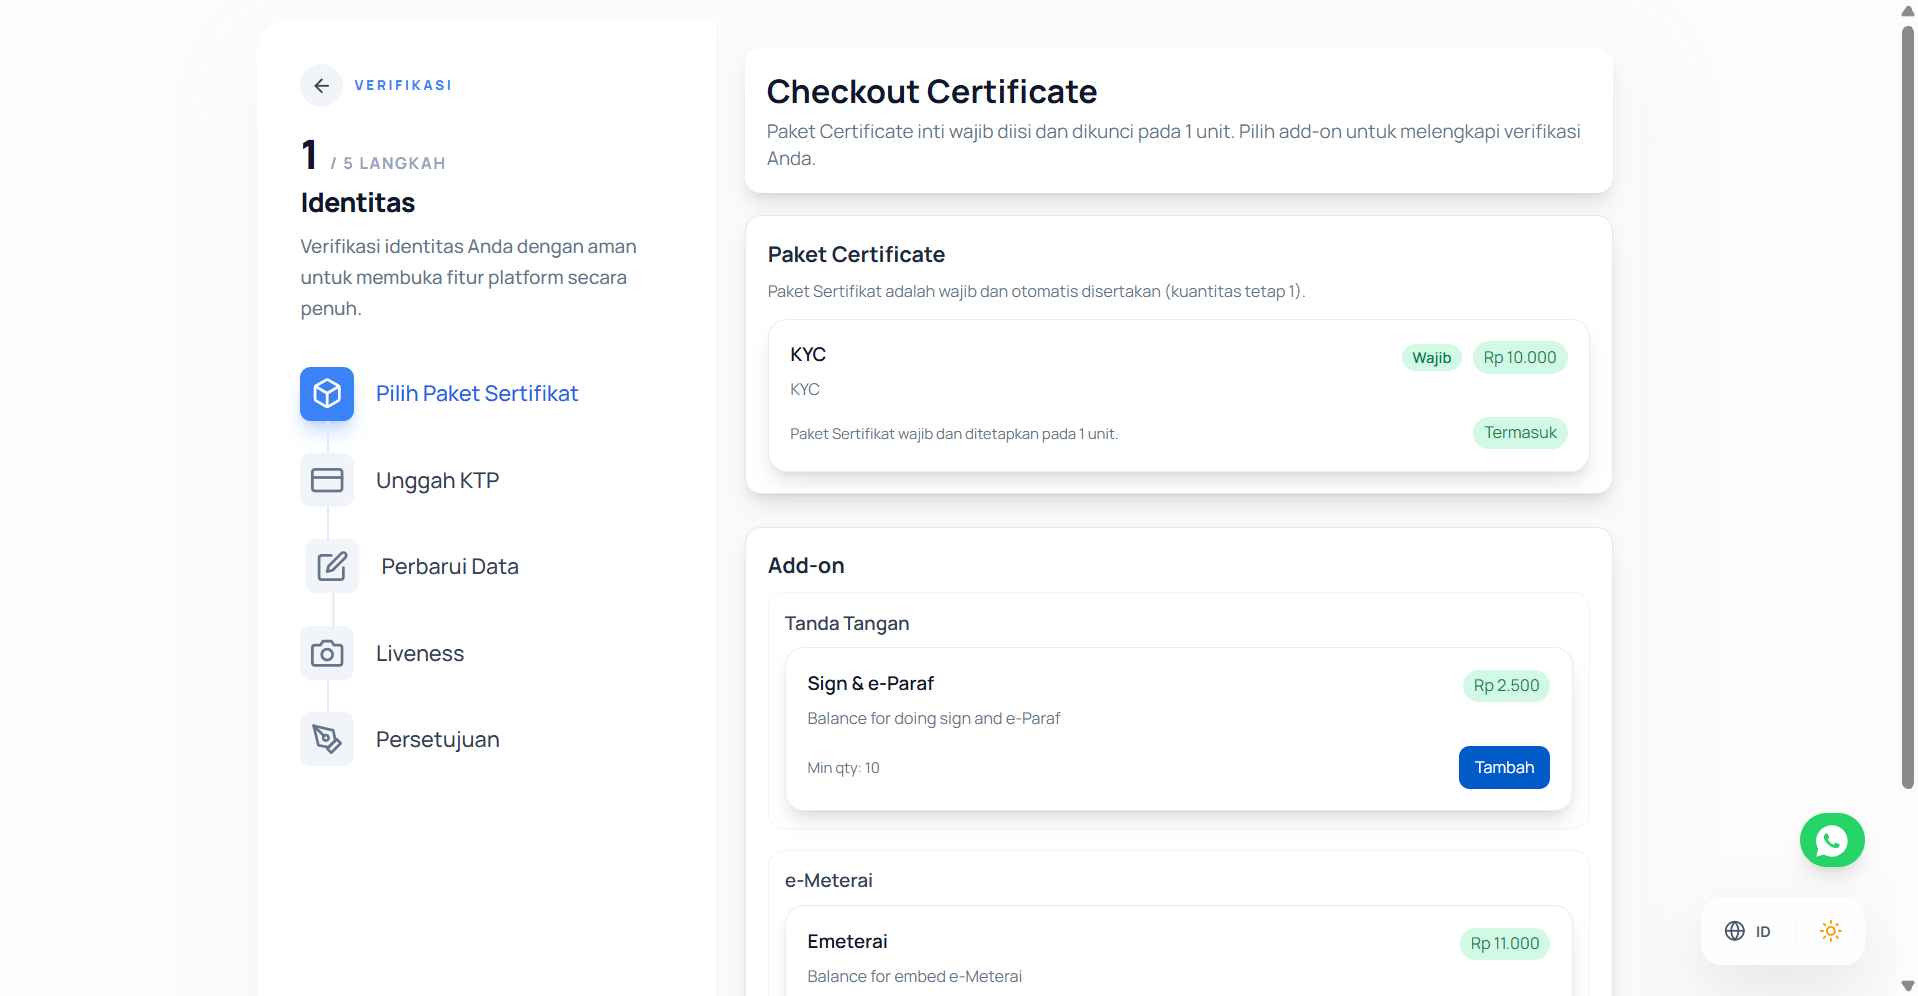
Task: Click the Perbarui Data edit icon
Action: coord(332,567)
